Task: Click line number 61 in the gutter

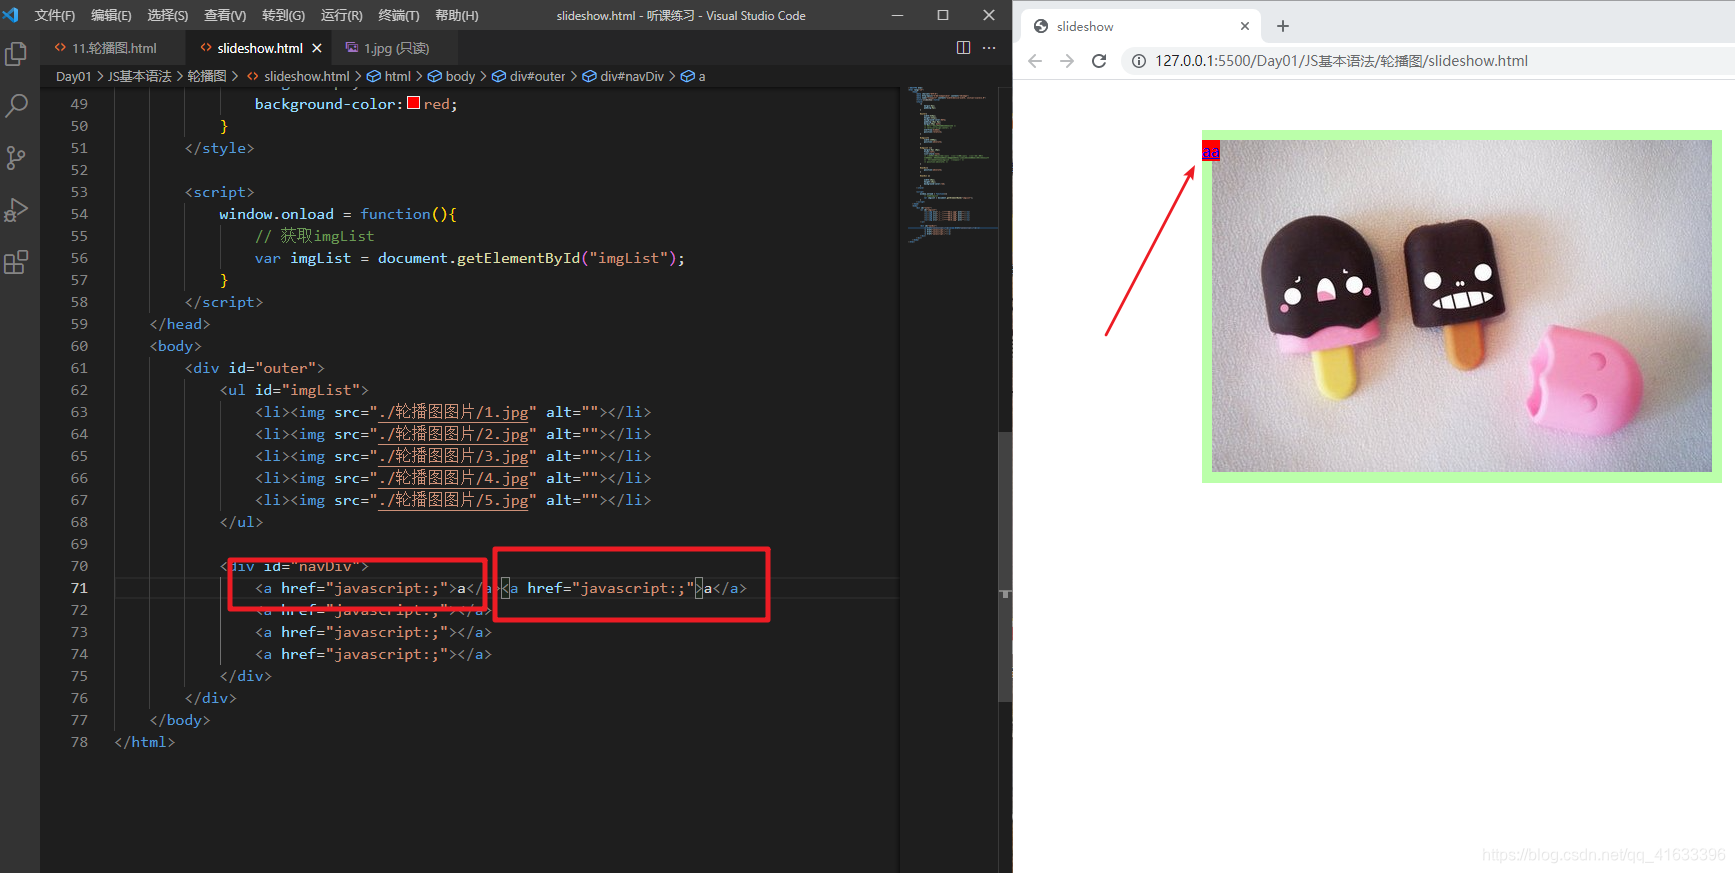Action: click(79, 368)
